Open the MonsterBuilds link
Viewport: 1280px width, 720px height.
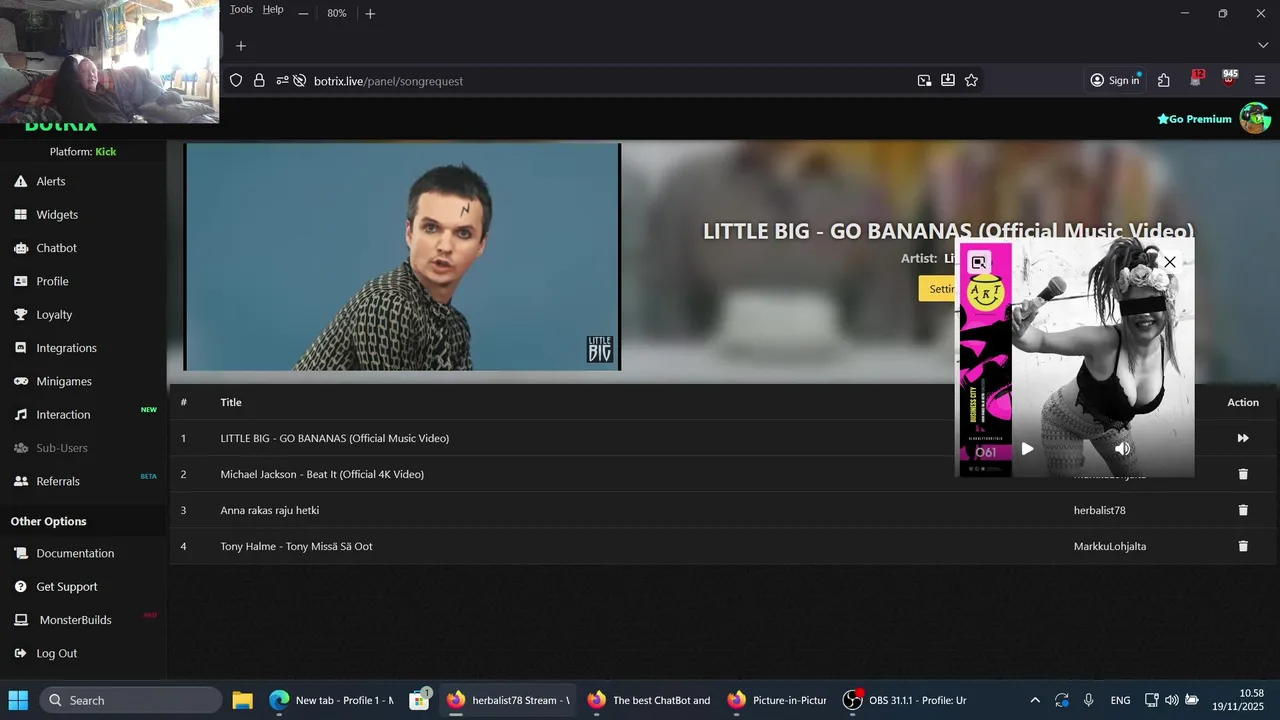(x=75, y=620)
